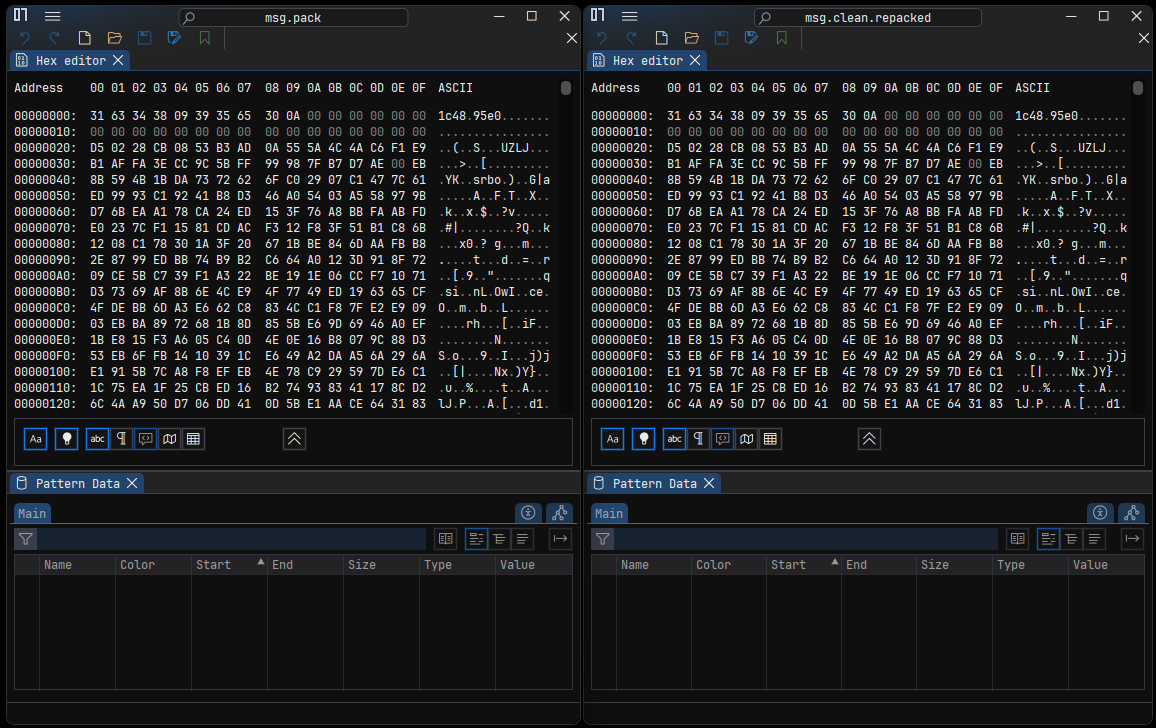
Task: Create new file icon in msg.clean.repacked toolbar
Action: (x=661, y=38)
